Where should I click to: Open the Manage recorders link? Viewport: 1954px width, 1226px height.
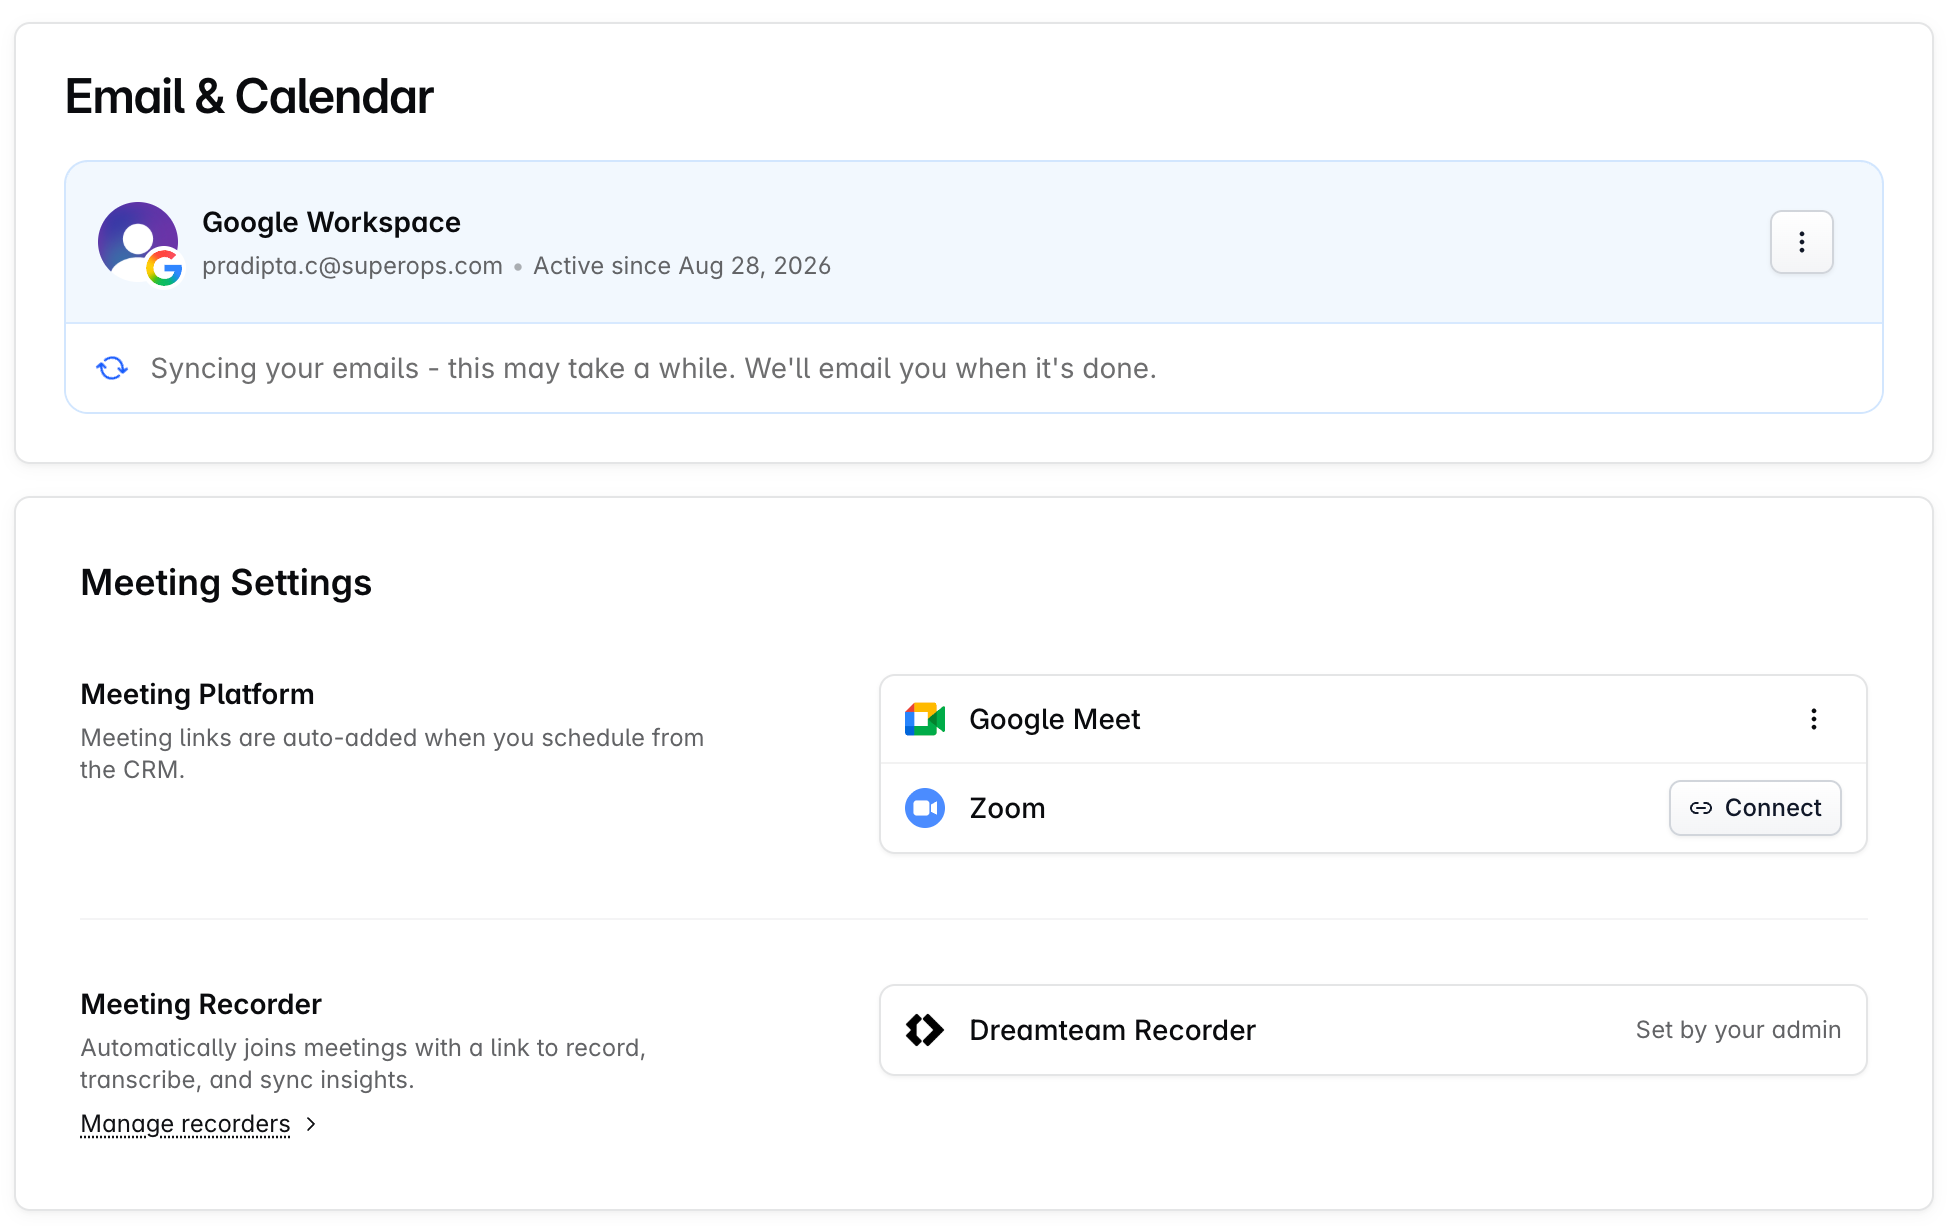tap(186, 1124)
